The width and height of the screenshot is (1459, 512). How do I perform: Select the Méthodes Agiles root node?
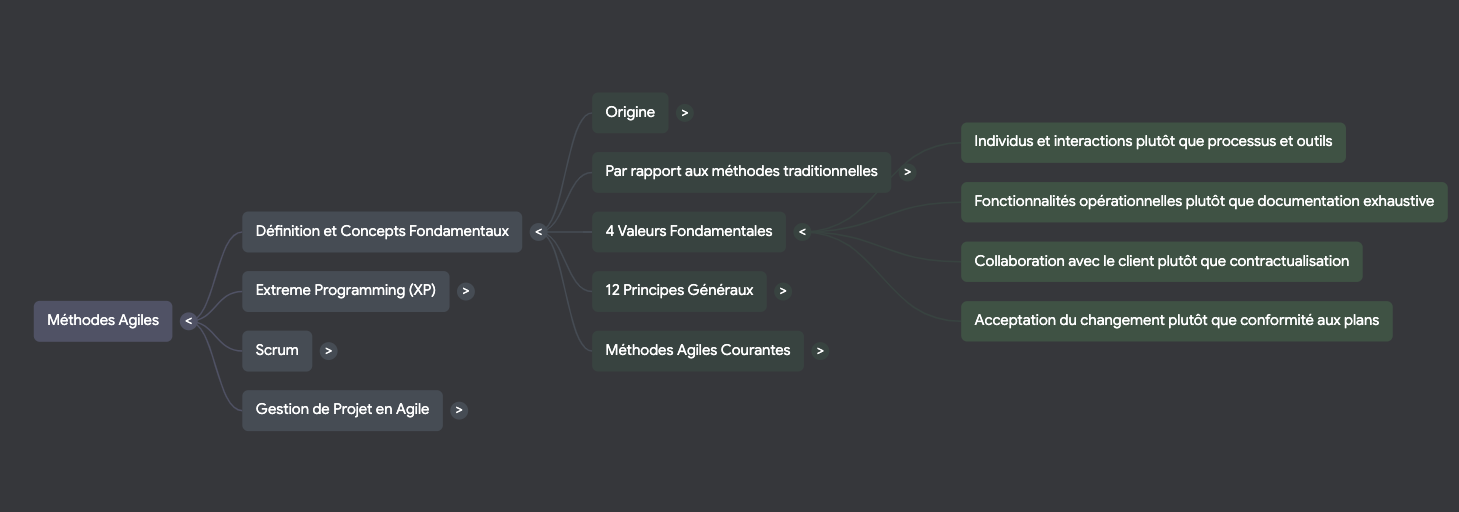(x=103, y=321)
